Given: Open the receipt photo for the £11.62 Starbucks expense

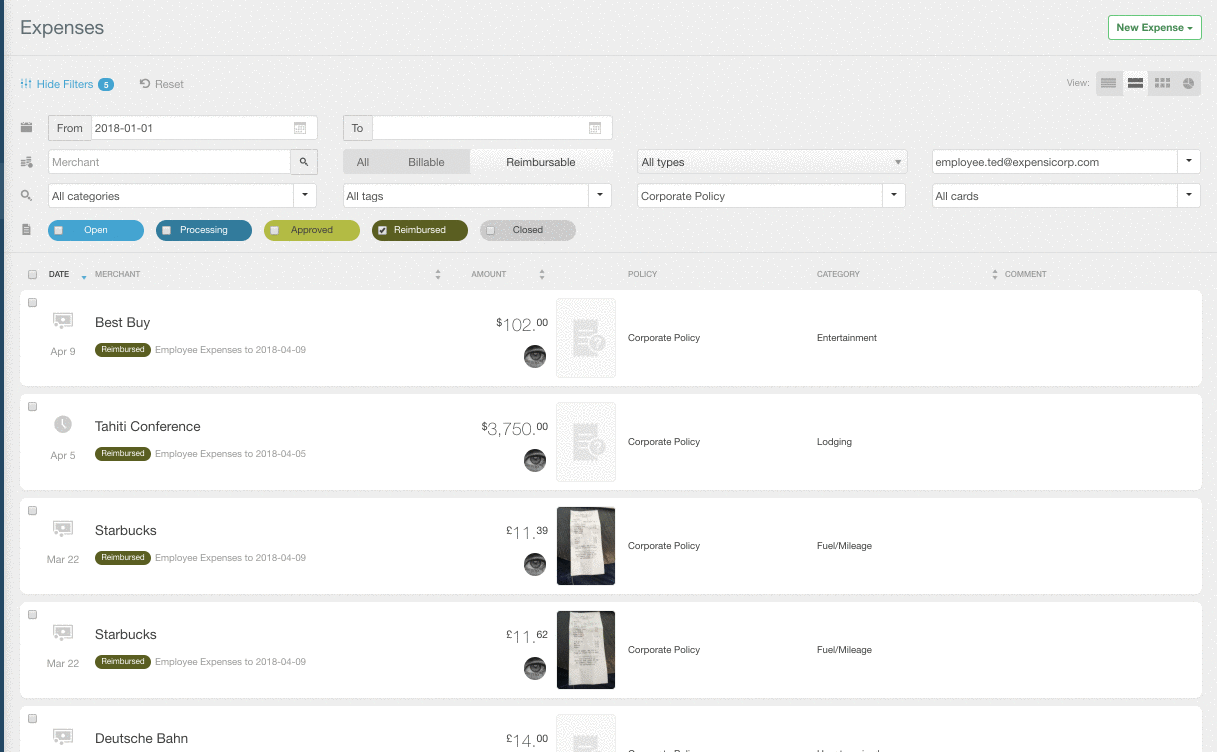Looking at the screenshot, I should coord(586,650).
